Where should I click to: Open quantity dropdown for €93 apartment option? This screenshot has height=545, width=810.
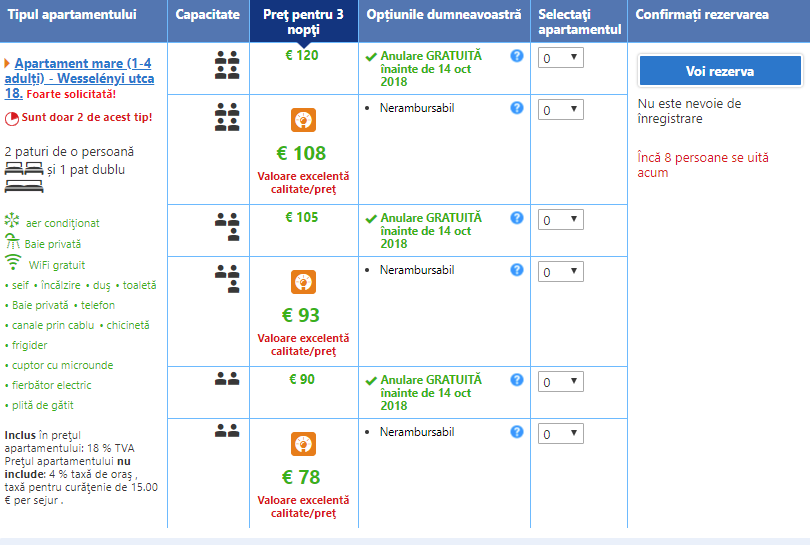(x=561, y=272)
